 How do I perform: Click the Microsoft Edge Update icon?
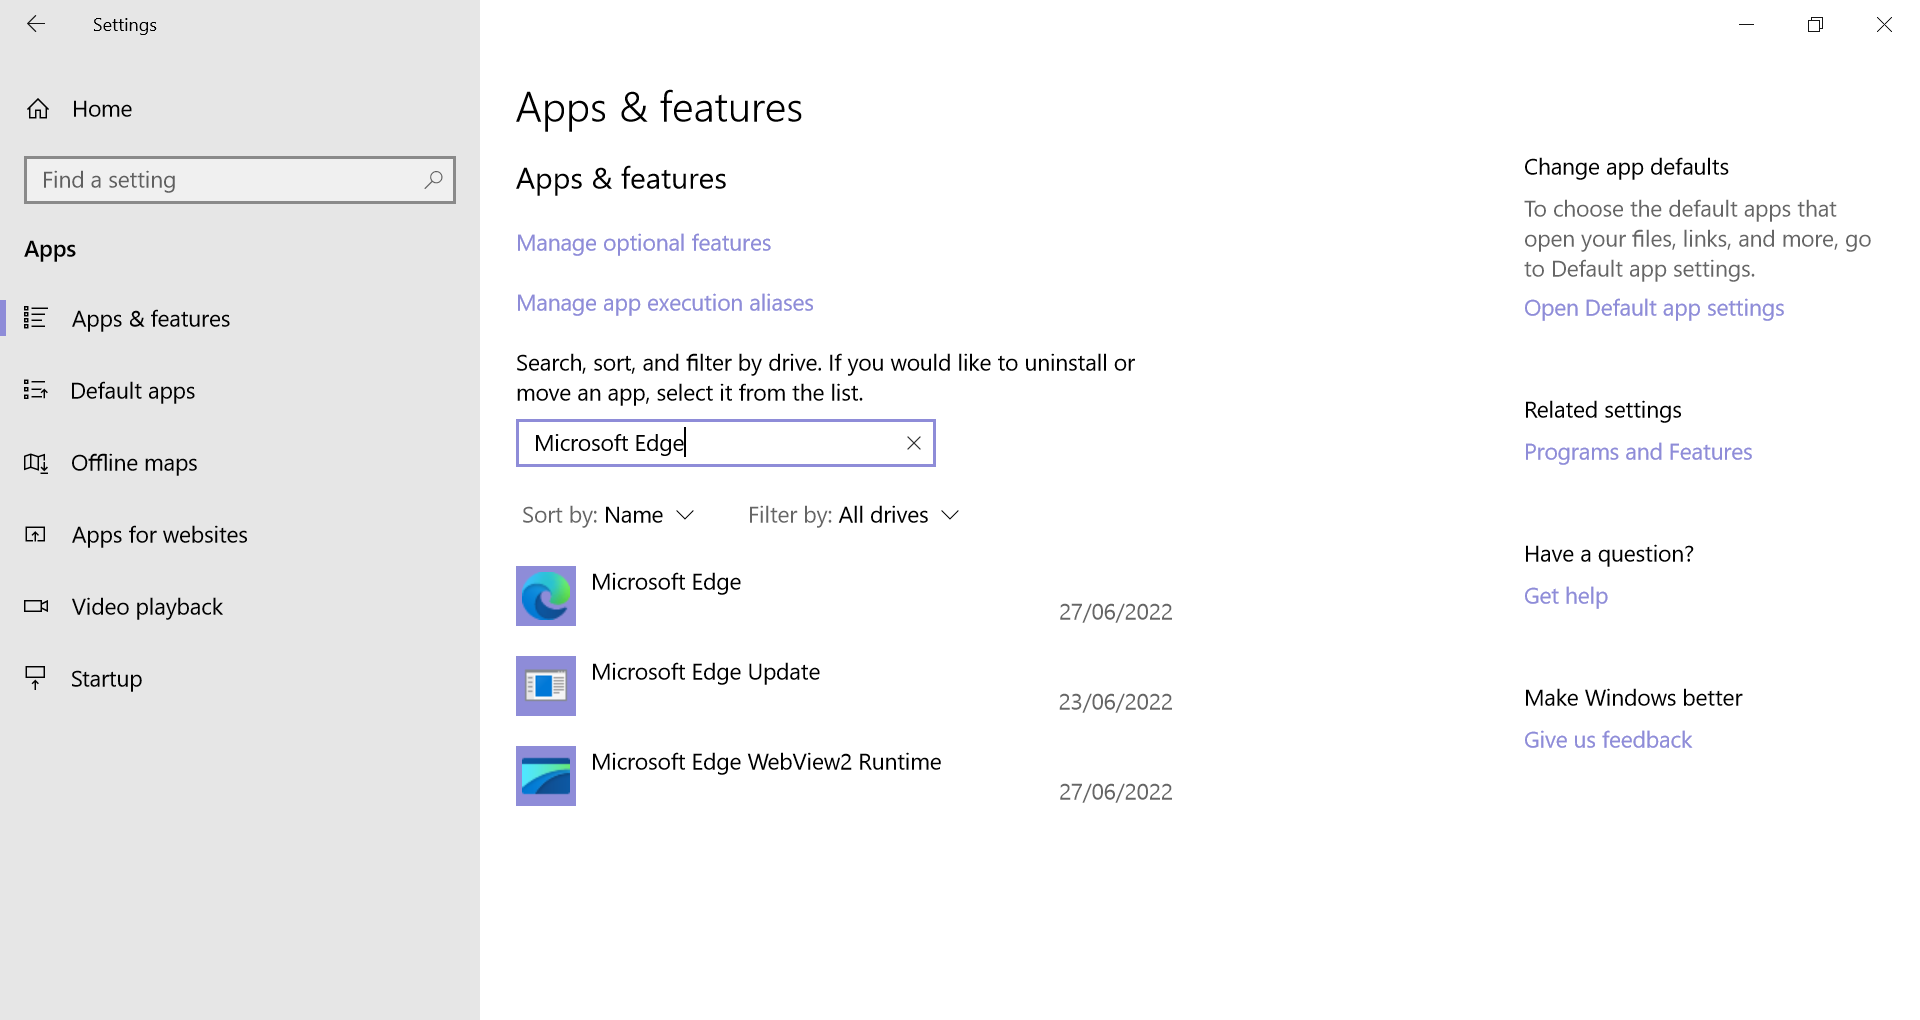(546, 686)
